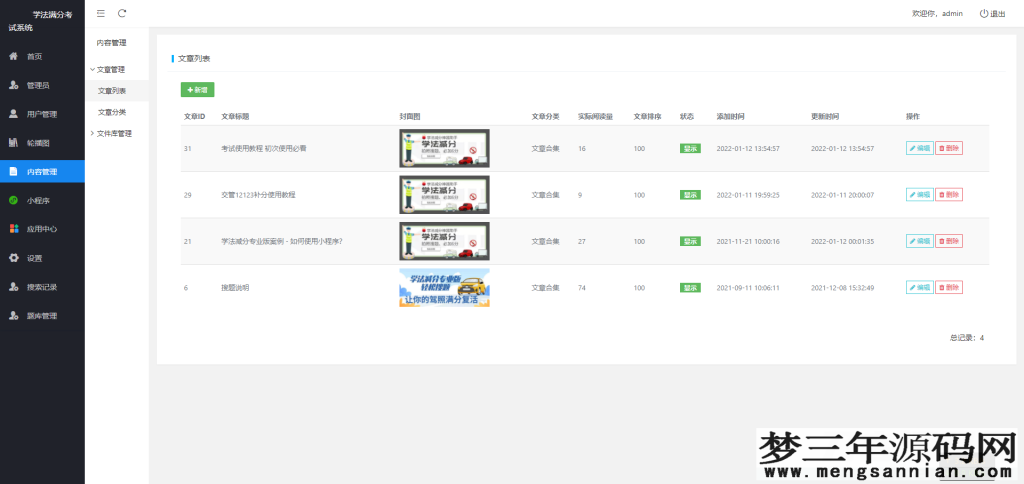Click the green 新增 button
Screen dimensions: 1024x484
pos(197,90)
